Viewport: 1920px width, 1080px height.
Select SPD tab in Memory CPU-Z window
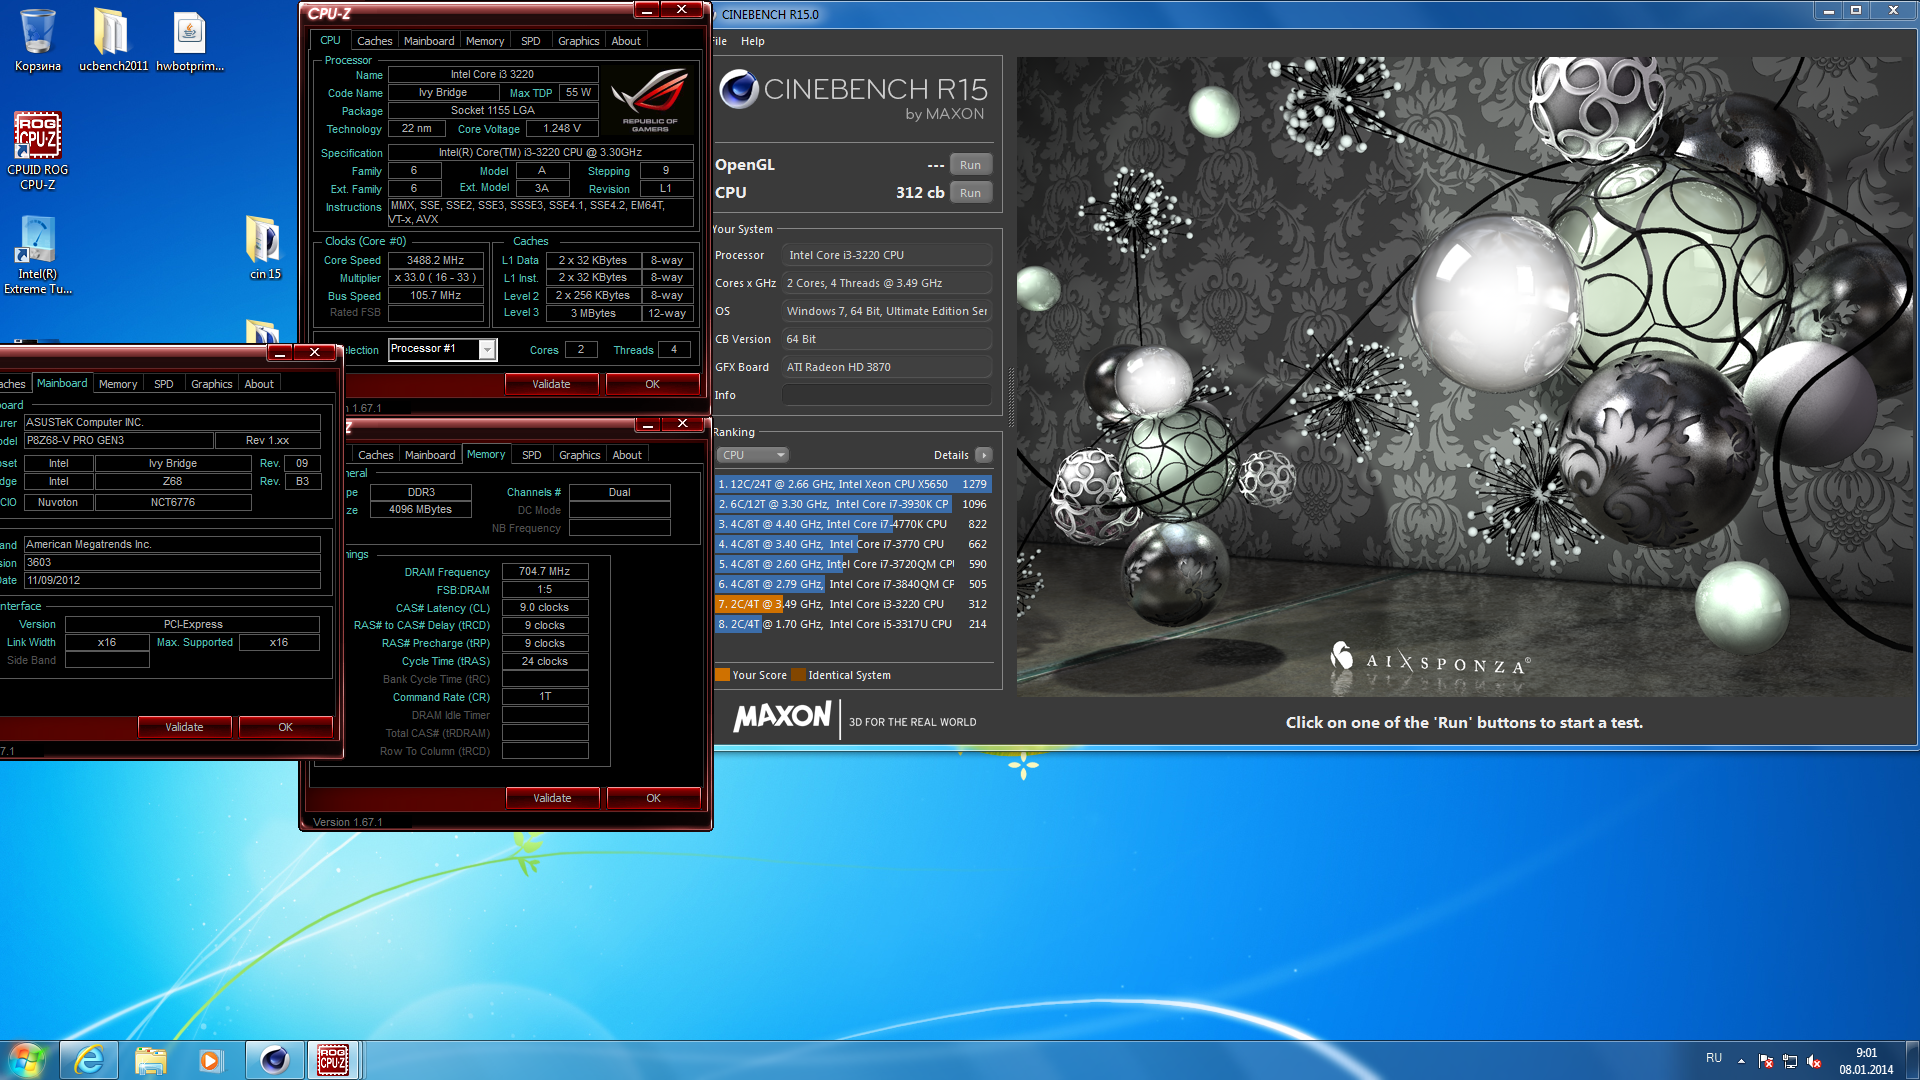[x=532, y=455]
